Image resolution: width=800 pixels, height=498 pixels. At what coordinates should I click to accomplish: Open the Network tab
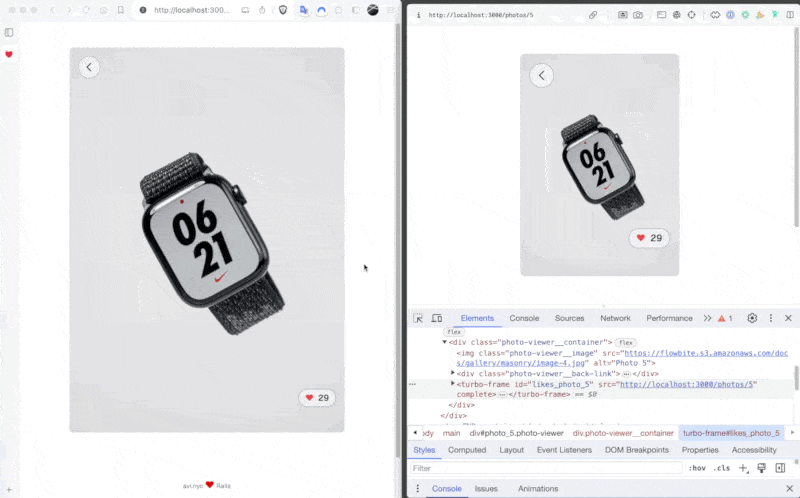point(615,318)
